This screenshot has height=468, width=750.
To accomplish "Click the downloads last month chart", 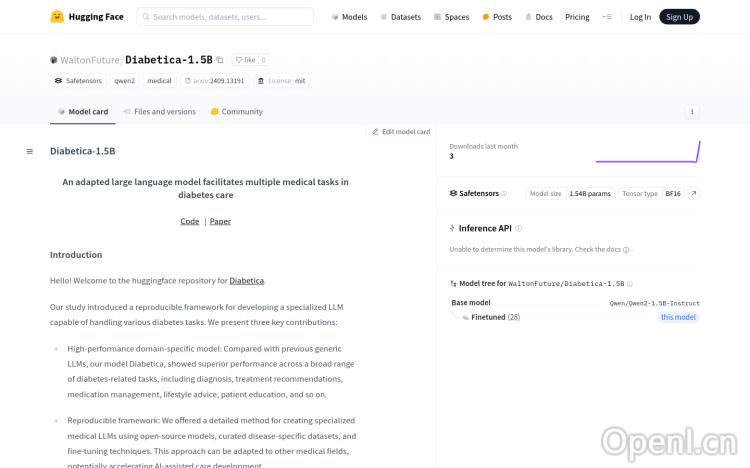I will click(647, 152).
